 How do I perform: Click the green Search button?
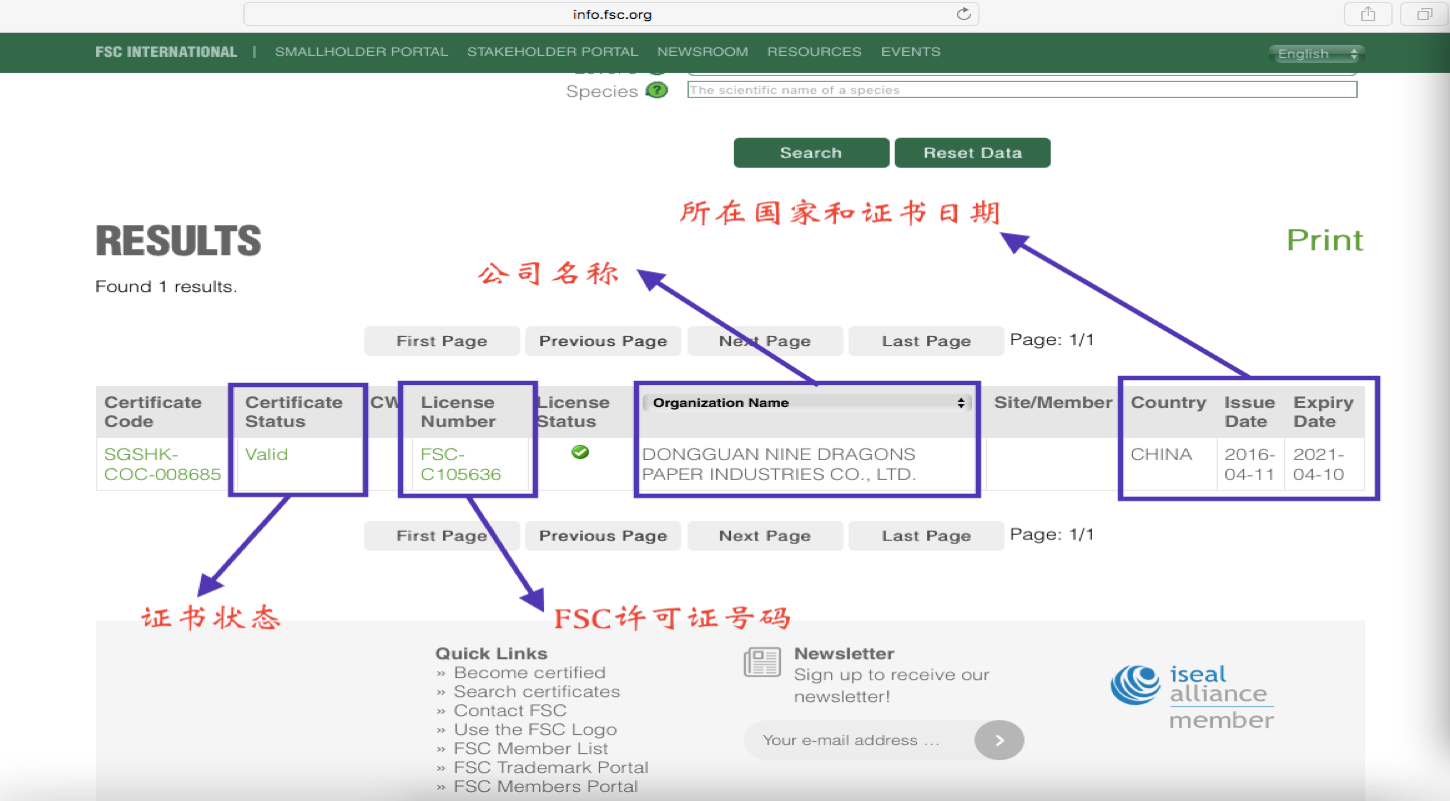tap(811, 153)
